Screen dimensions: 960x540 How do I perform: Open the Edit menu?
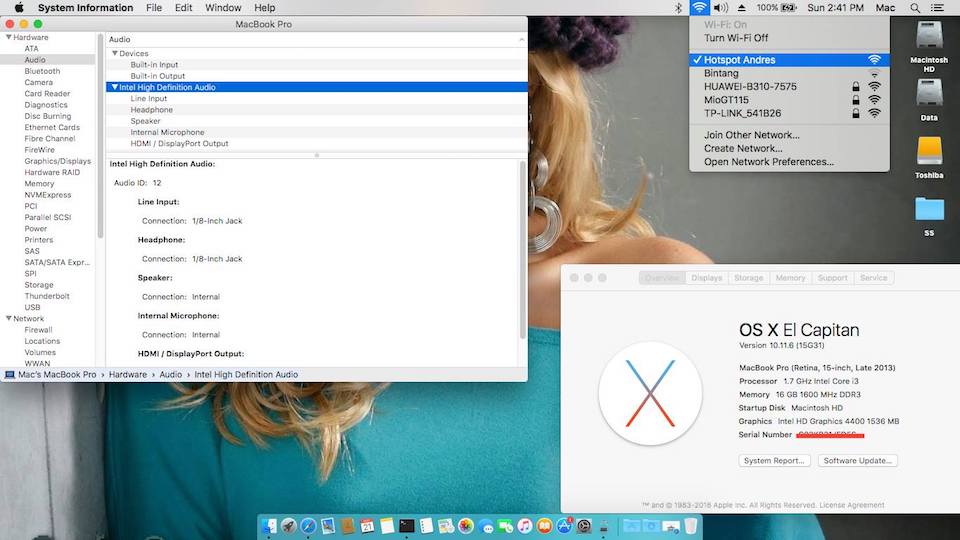pyautogui.click(x=183, y=8)
